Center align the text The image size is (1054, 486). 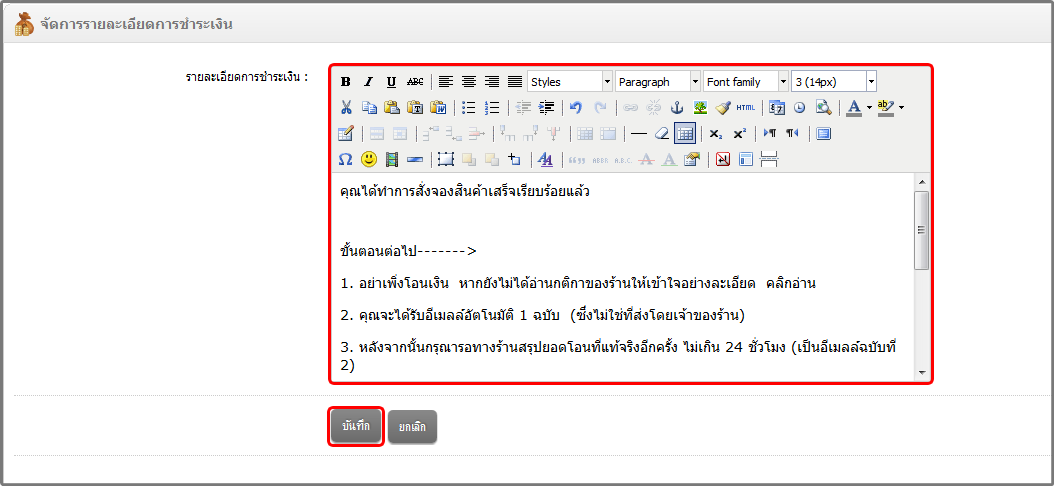pos(469,82)
